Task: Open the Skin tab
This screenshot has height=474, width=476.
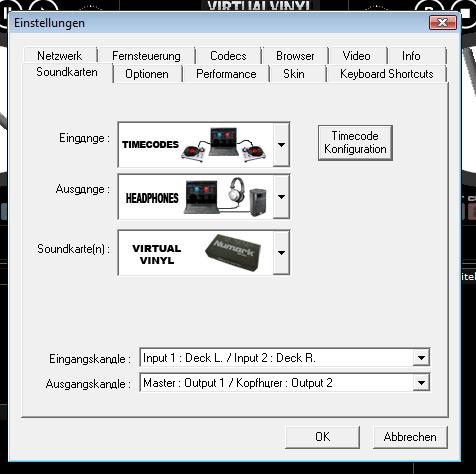Action: pos(294,74)
